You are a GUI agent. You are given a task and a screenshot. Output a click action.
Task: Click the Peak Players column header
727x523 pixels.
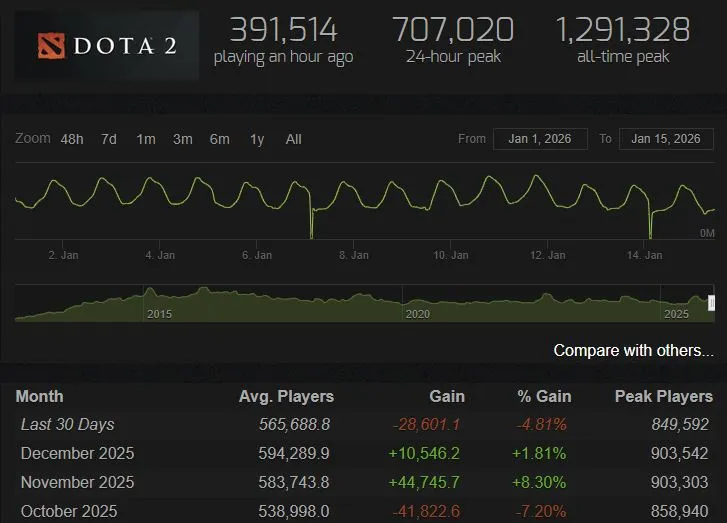tap(664, 396)
